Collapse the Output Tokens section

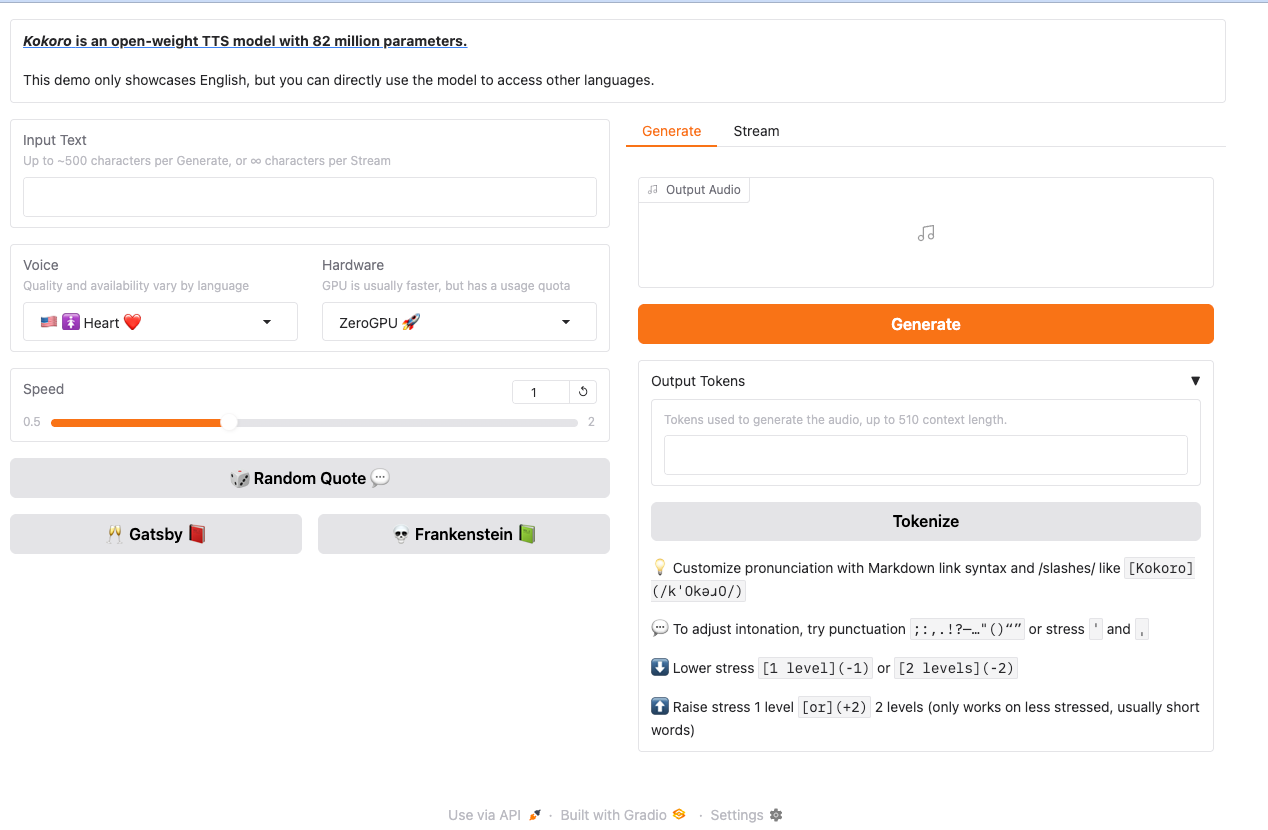1195,381
